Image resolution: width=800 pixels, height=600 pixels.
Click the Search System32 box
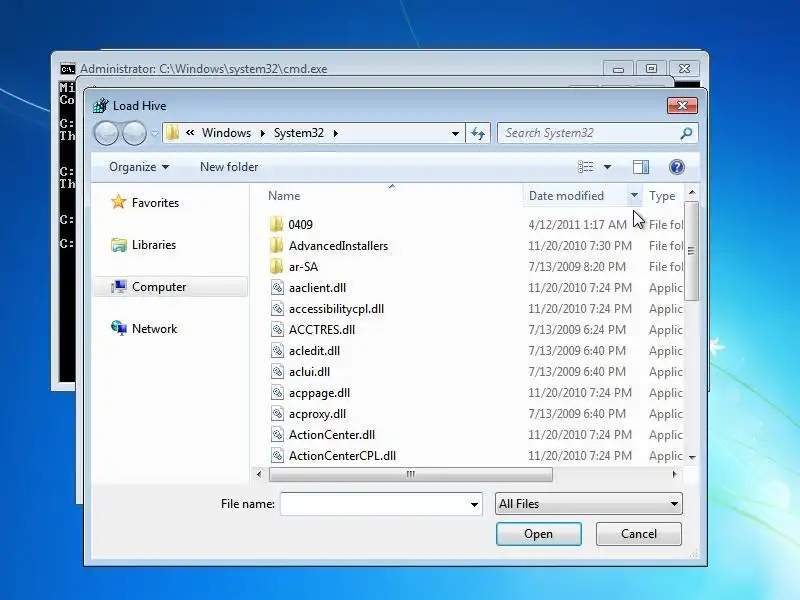click(597, 133)
